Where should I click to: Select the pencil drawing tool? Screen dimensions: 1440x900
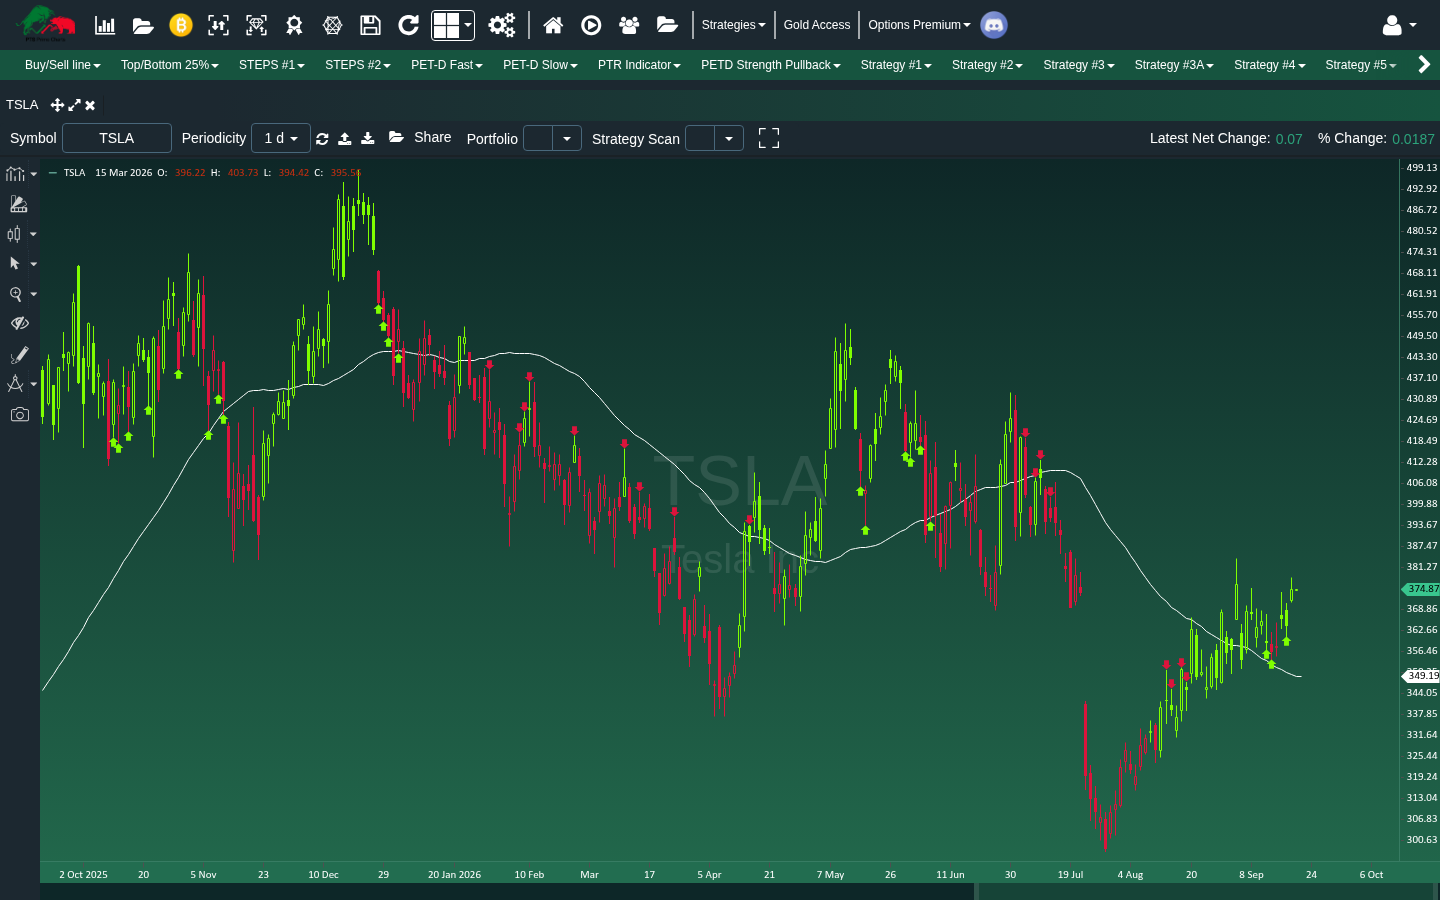click(x=19, y=355)
